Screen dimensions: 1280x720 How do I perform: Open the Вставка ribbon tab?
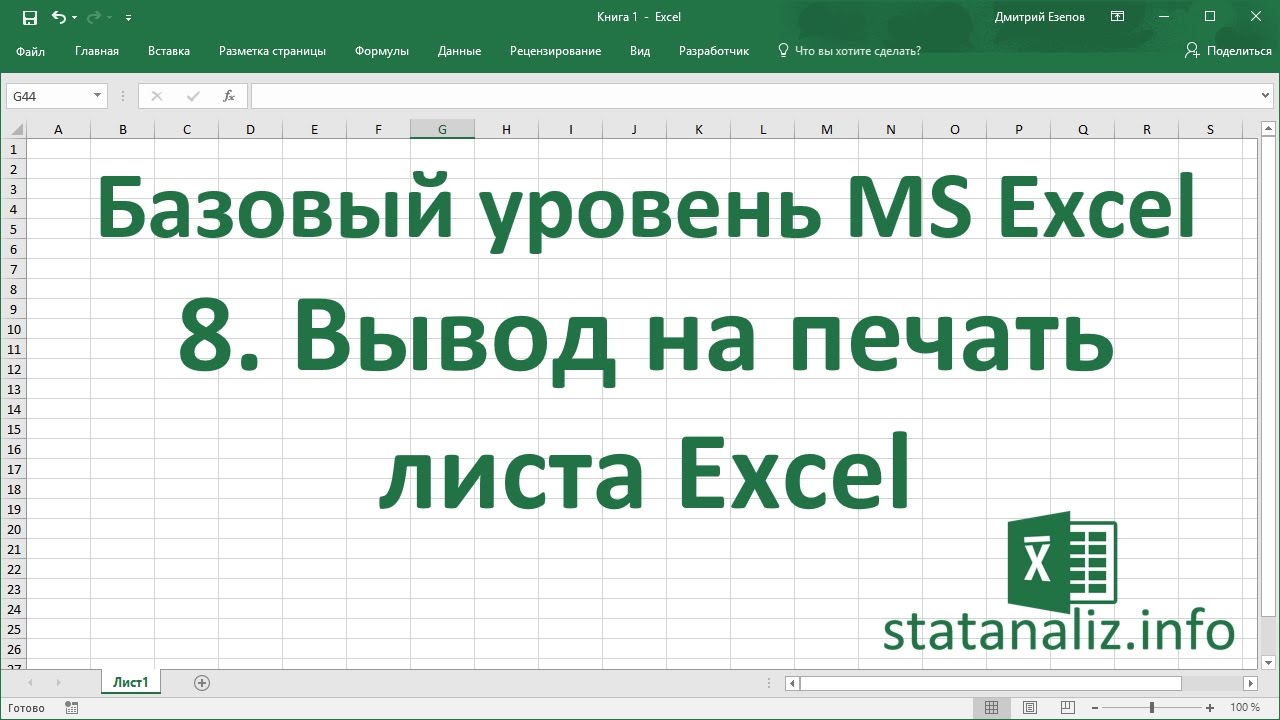(x=169, y=51)
